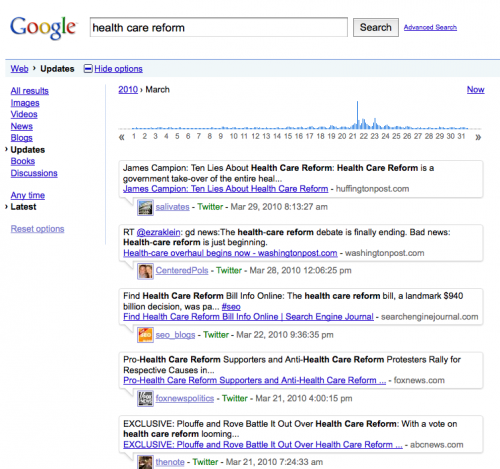
Task: Click timestamp Mar 29, 2010 8:13:27 am
Action: tap(279, 207)
